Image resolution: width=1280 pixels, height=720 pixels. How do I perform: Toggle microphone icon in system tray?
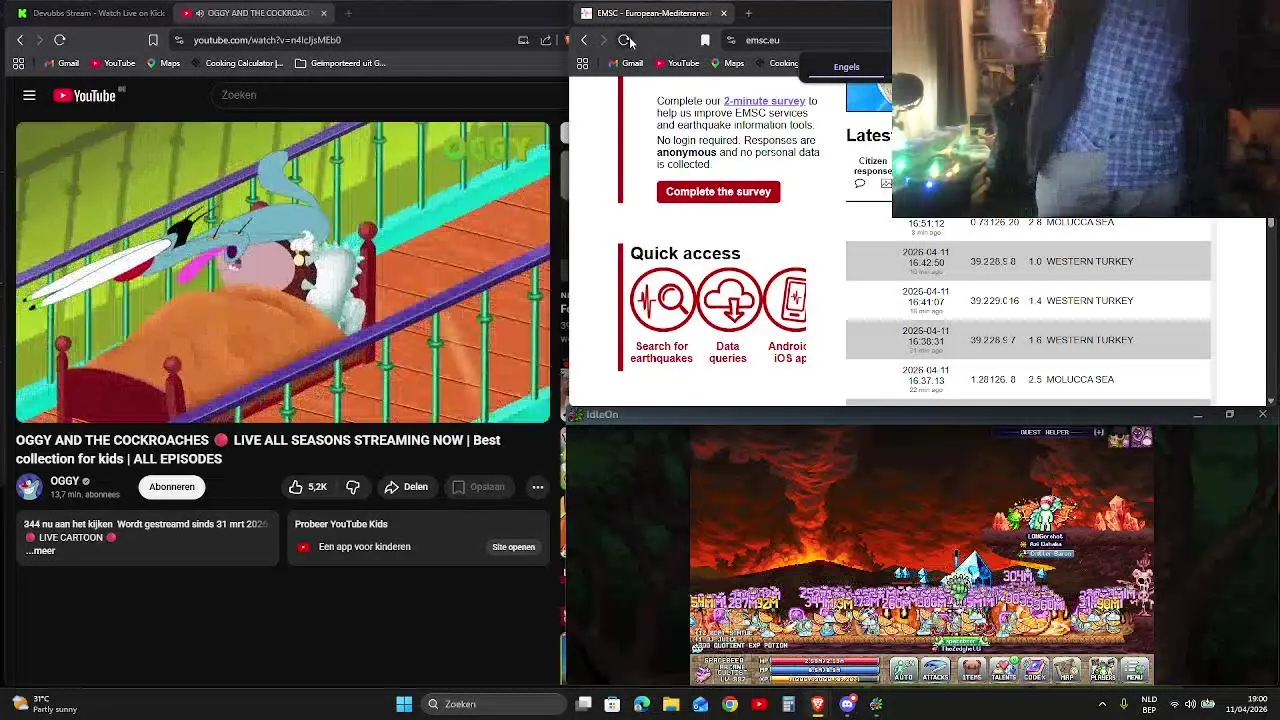[x=1124, y=704]
